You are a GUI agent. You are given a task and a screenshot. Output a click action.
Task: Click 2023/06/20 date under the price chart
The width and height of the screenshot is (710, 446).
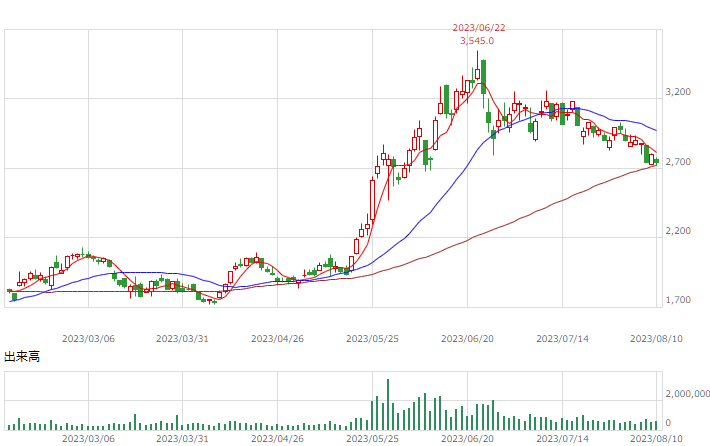point(467,339)
